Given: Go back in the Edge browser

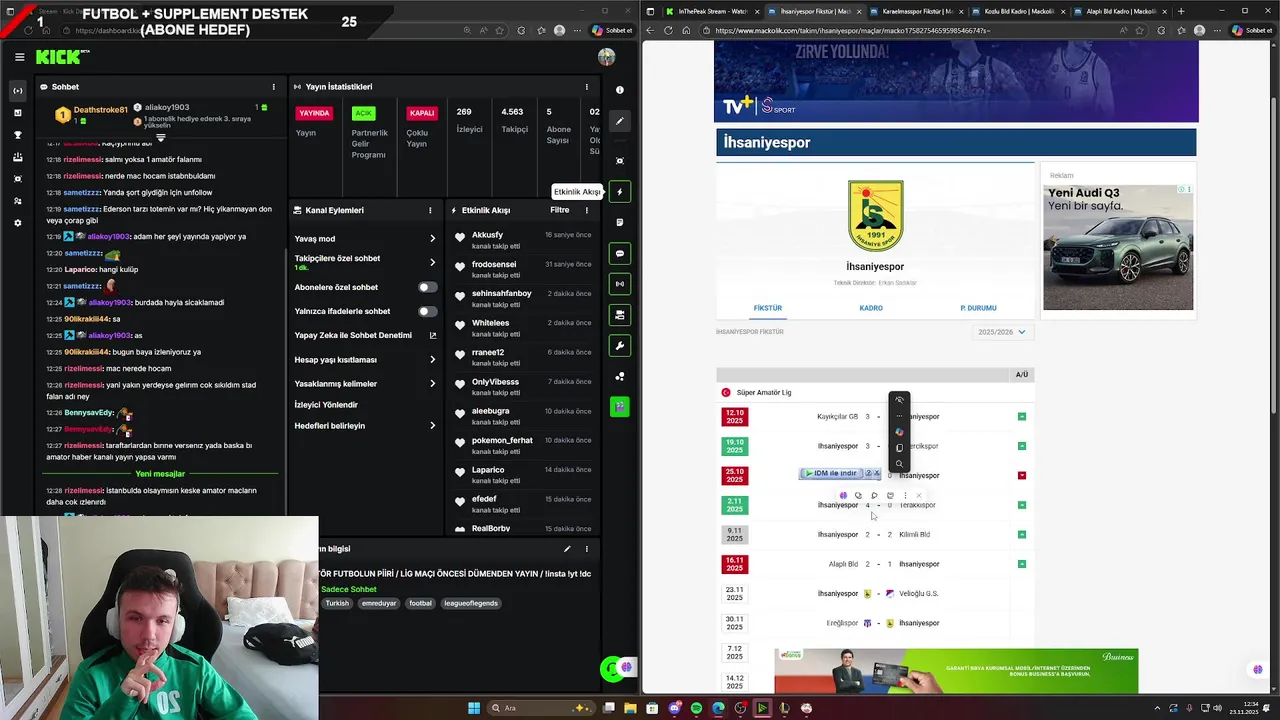Looking at the screenshot, I should (650, 30).
